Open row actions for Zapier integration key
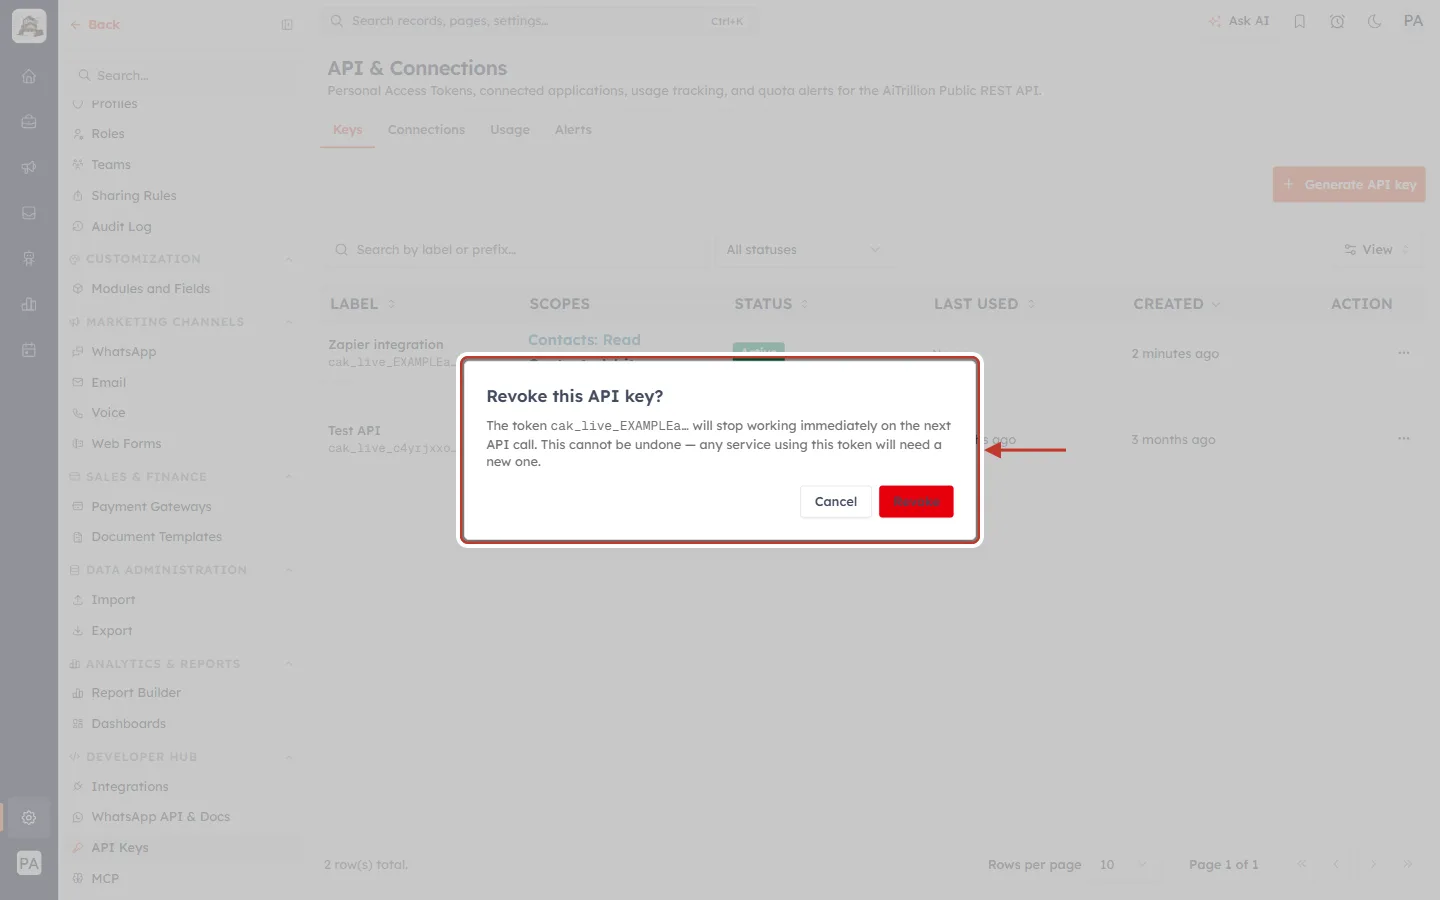This screenshot has height=900, width=1440. coord(1404,353)
